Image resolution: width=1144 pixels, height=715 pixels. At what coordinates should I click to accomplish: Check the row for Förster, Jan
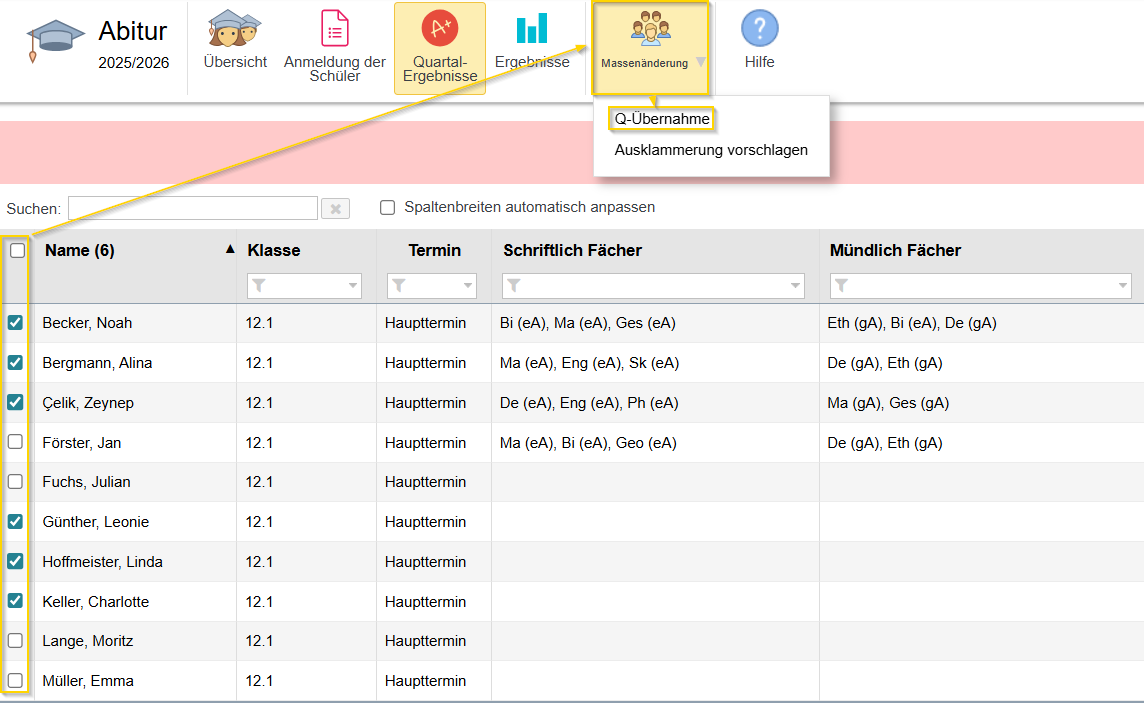[16, 442]
